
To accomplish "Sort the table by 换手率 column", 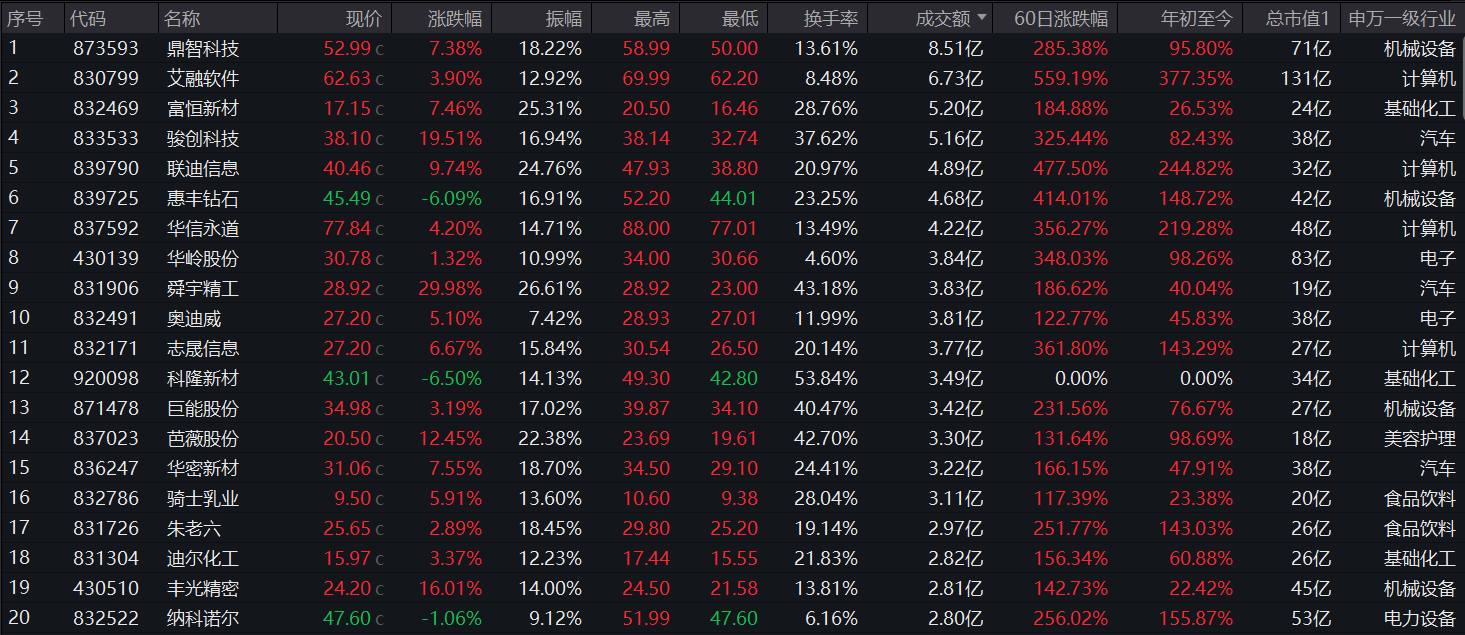I will pos(830,18).
